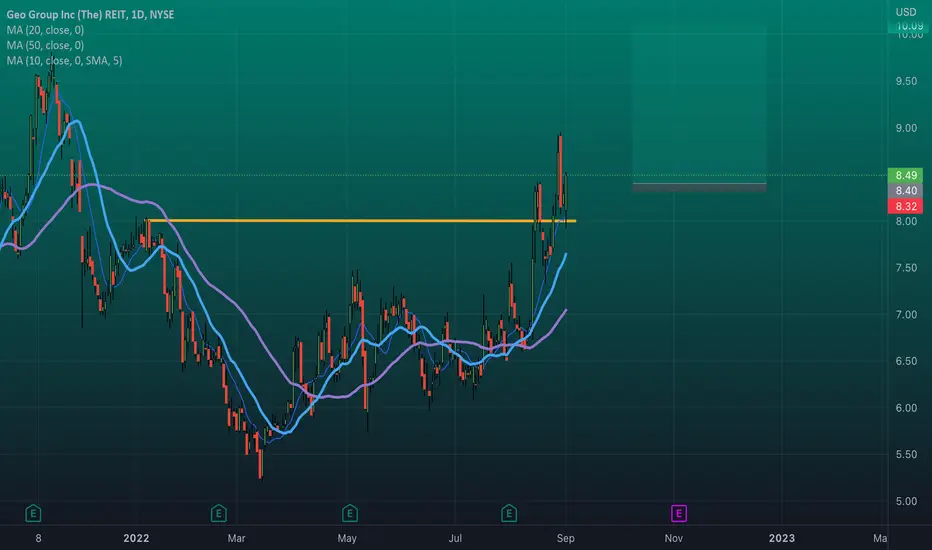Click the 2022 label on time axis
Viewport: 932px width, 550px height.
(136, 538)
